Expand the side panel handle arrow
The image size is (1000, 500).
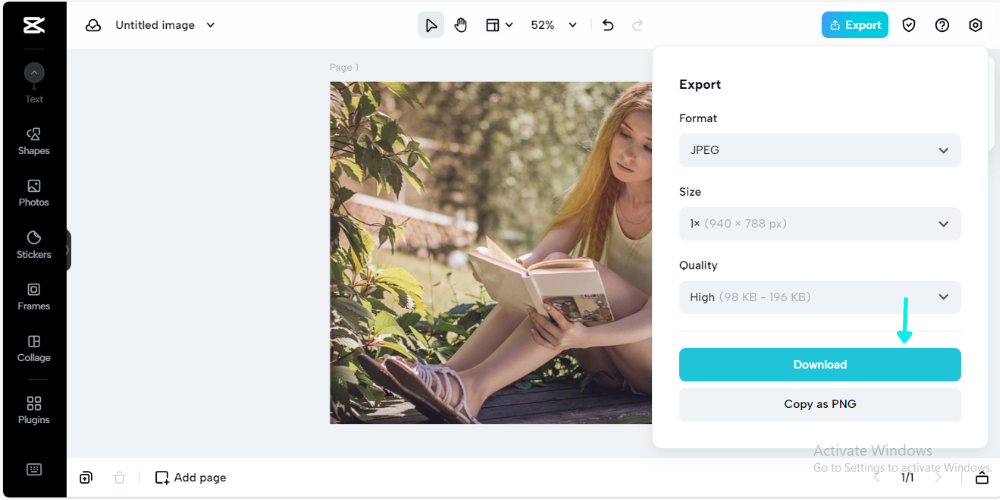(68, 250)
